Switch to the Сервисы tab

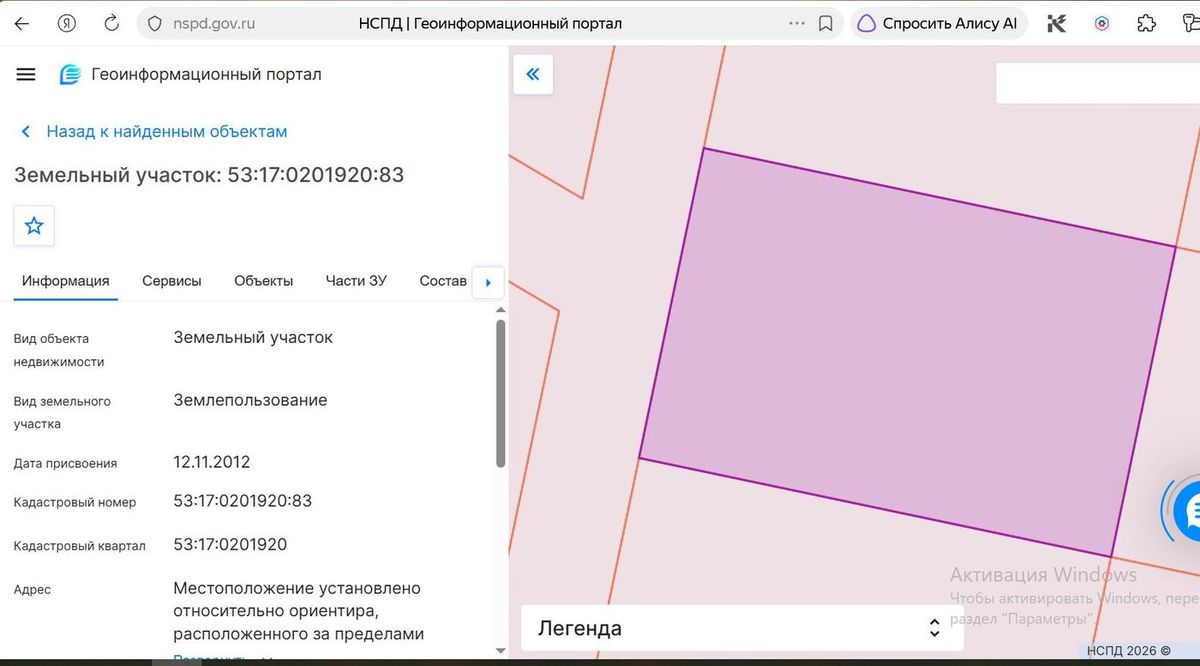tap(172, 281)
